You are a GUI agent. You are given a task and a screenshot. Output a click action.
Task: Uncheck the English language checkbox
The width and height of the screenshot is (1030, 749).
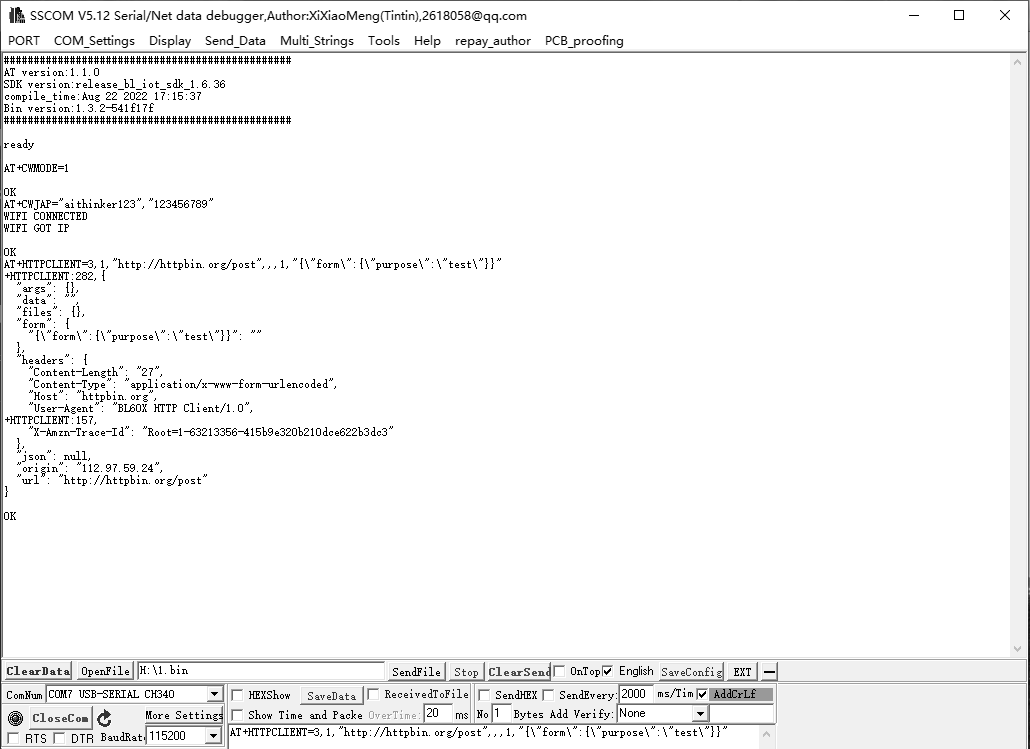click(x=608, y=671)
